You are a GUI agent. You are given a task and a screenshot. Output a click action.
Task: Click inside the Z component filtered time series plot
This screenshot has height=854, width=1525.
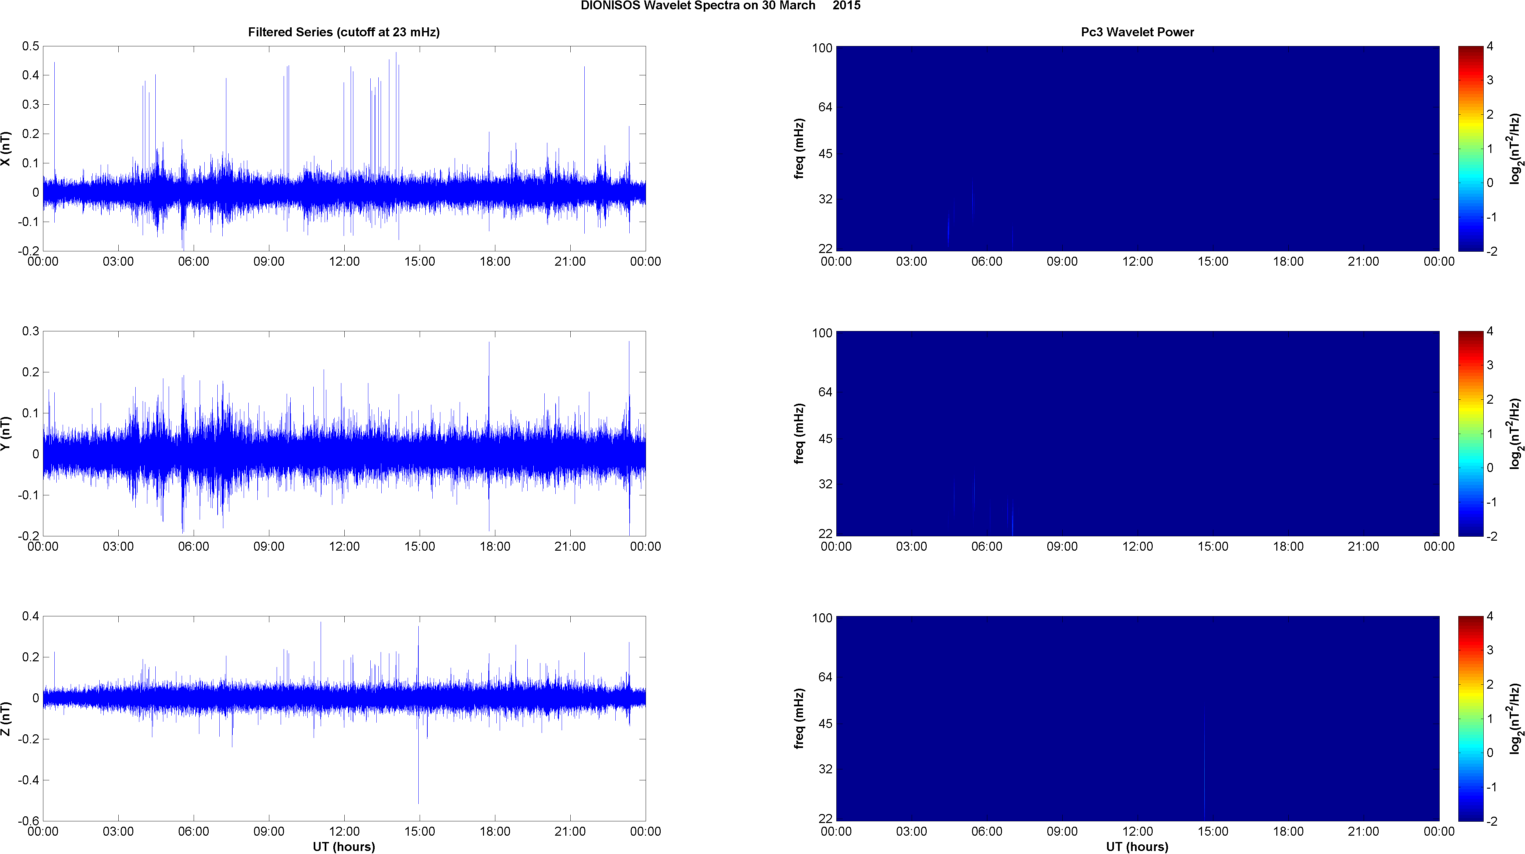tap(344, 719)
